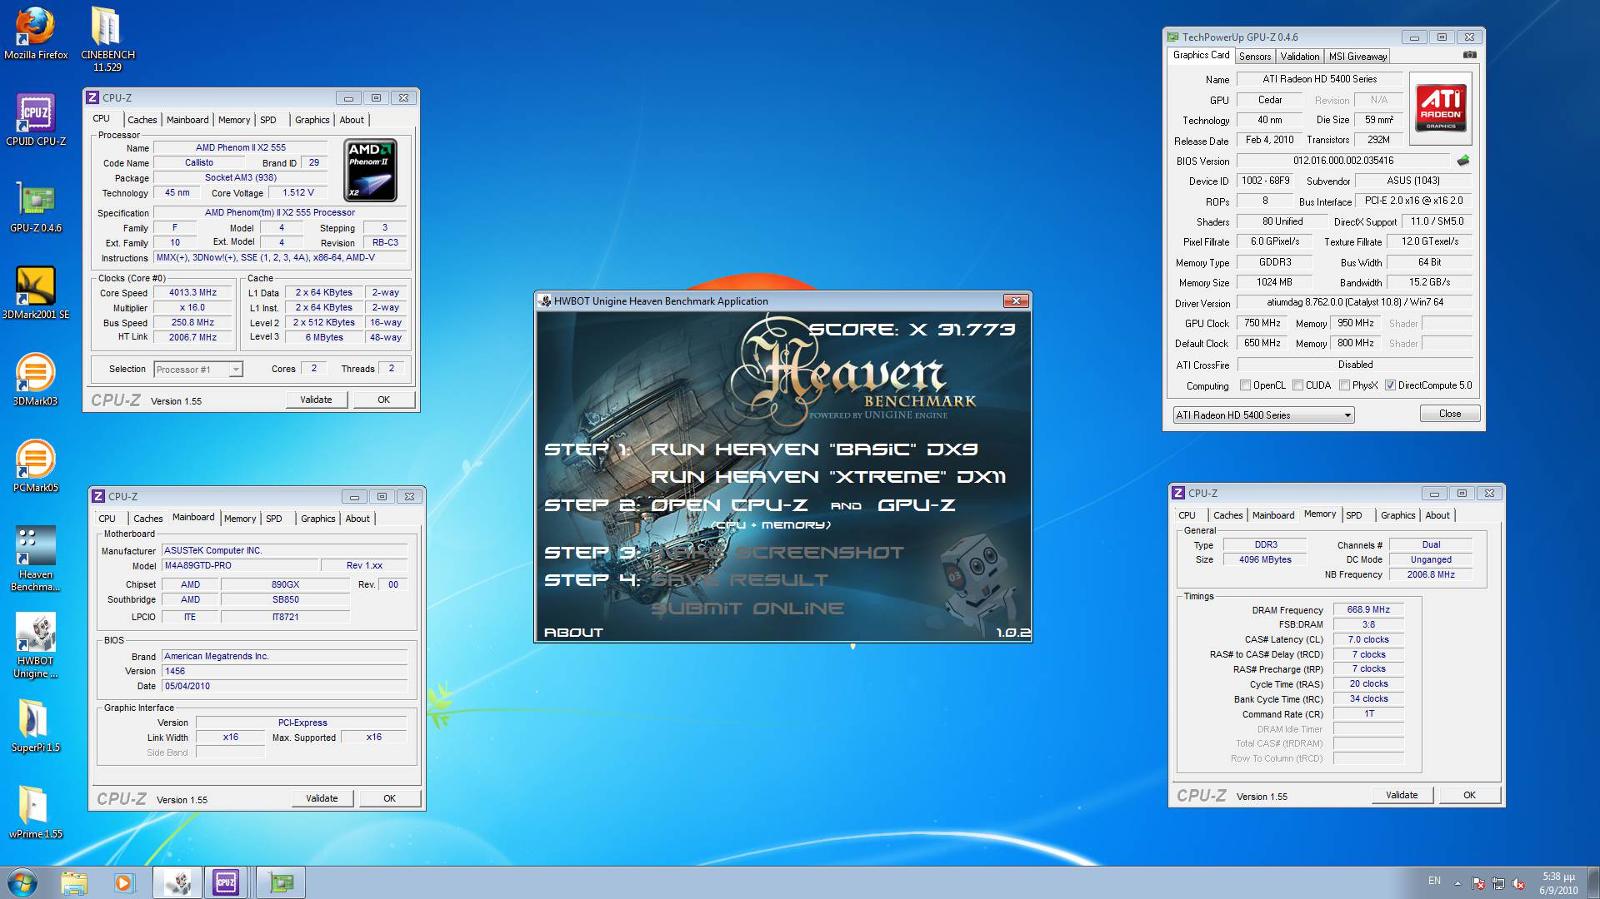Click Validate in Mainboard CPU-Z window
The height and width of the screenshot is (899, 1600).
pyautogui.click(x=322, y=799)
